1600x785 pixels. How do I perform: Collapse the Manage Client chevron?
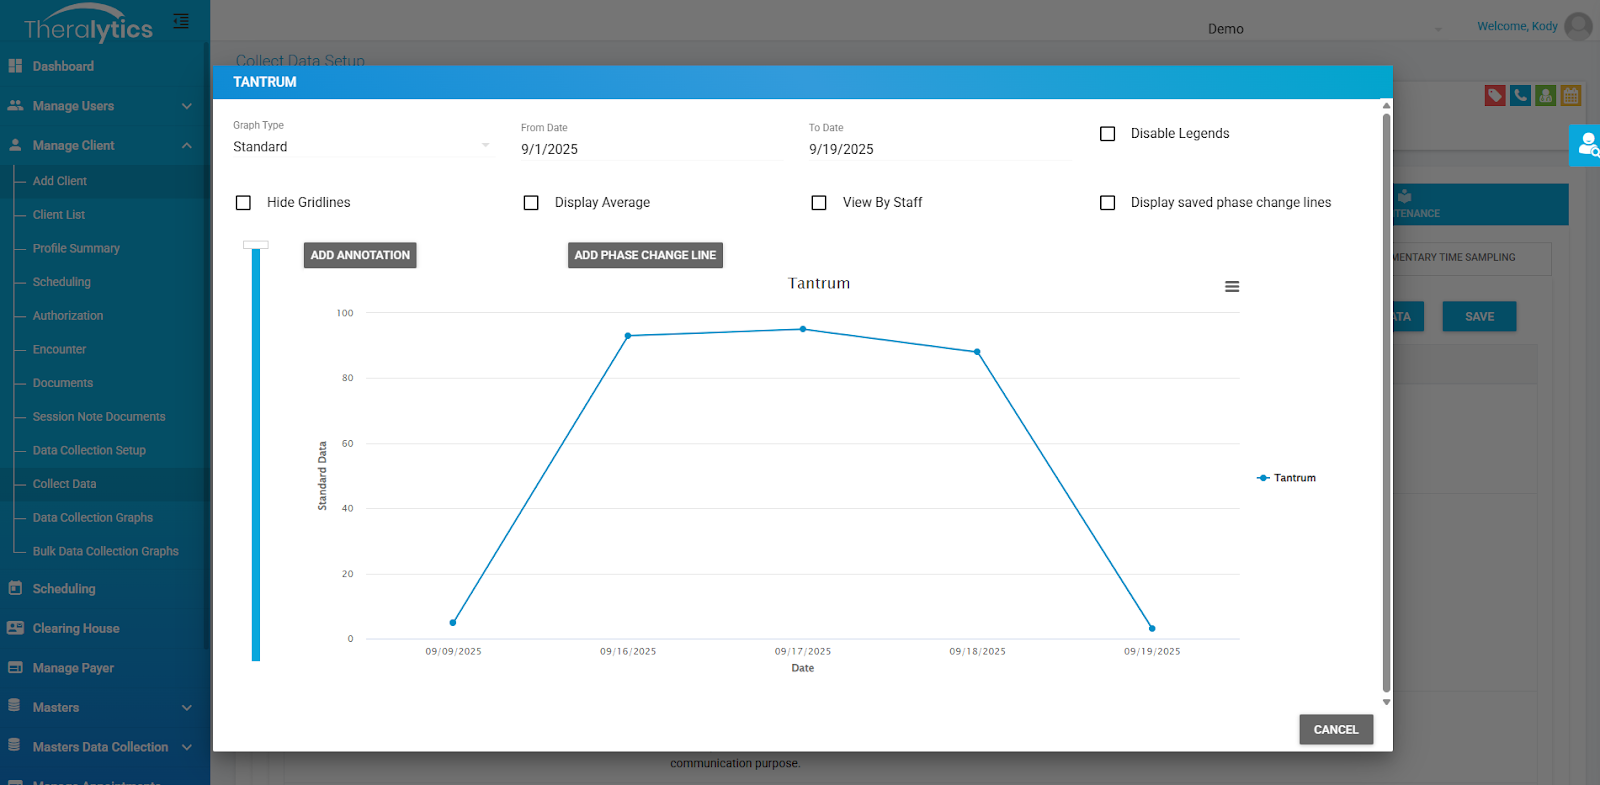(187, 146)
